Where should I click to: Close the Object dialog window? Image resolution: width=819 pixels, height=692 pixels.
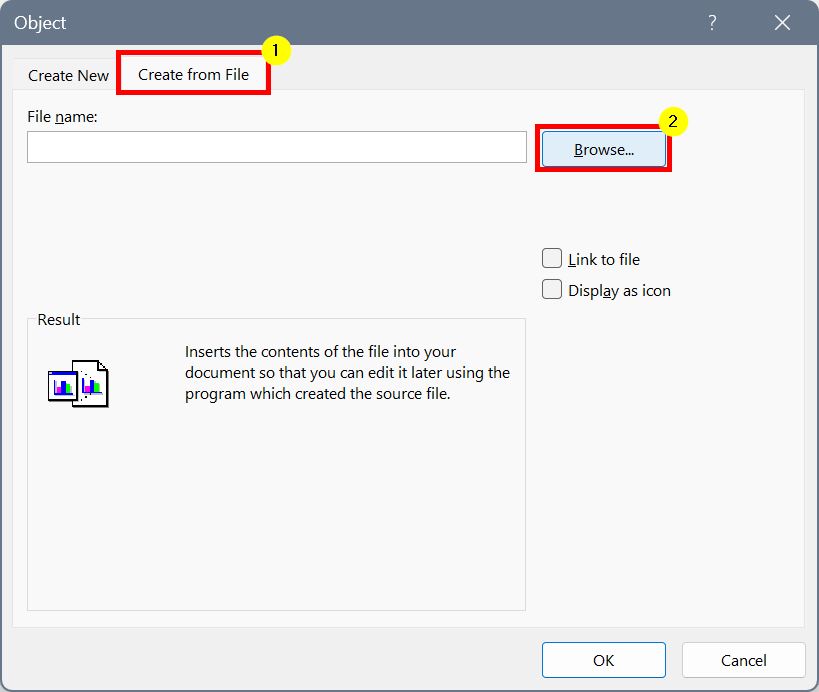[782, 22]
